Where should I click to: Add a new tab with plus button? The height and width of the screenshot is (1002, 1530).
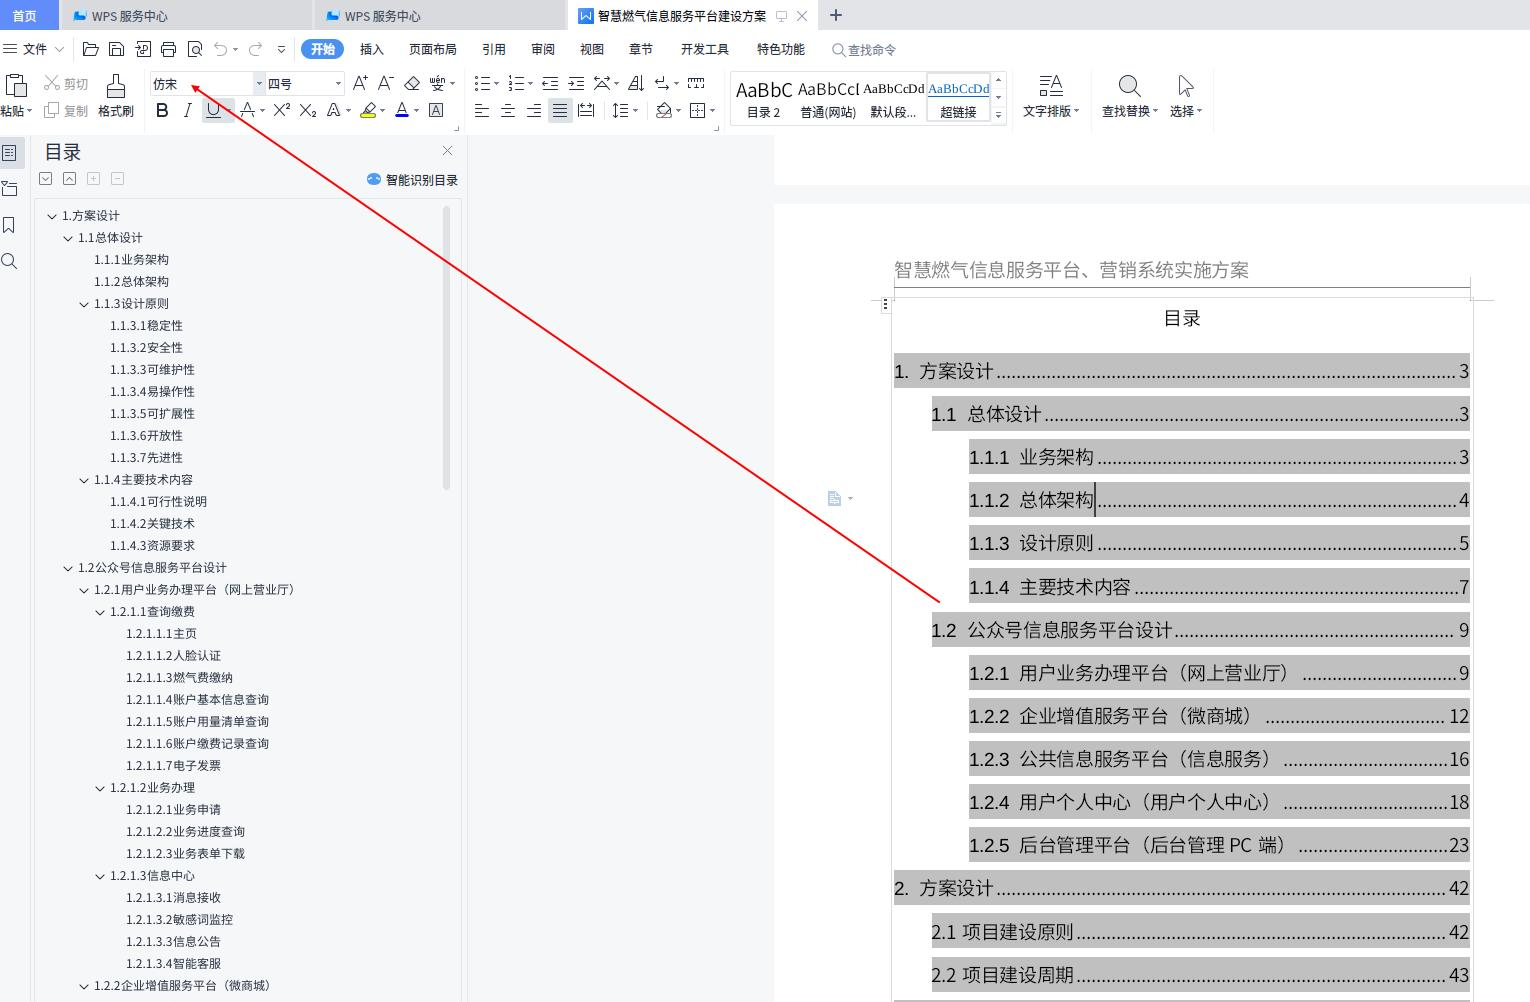pyautogui.click(x=836, y=15)
